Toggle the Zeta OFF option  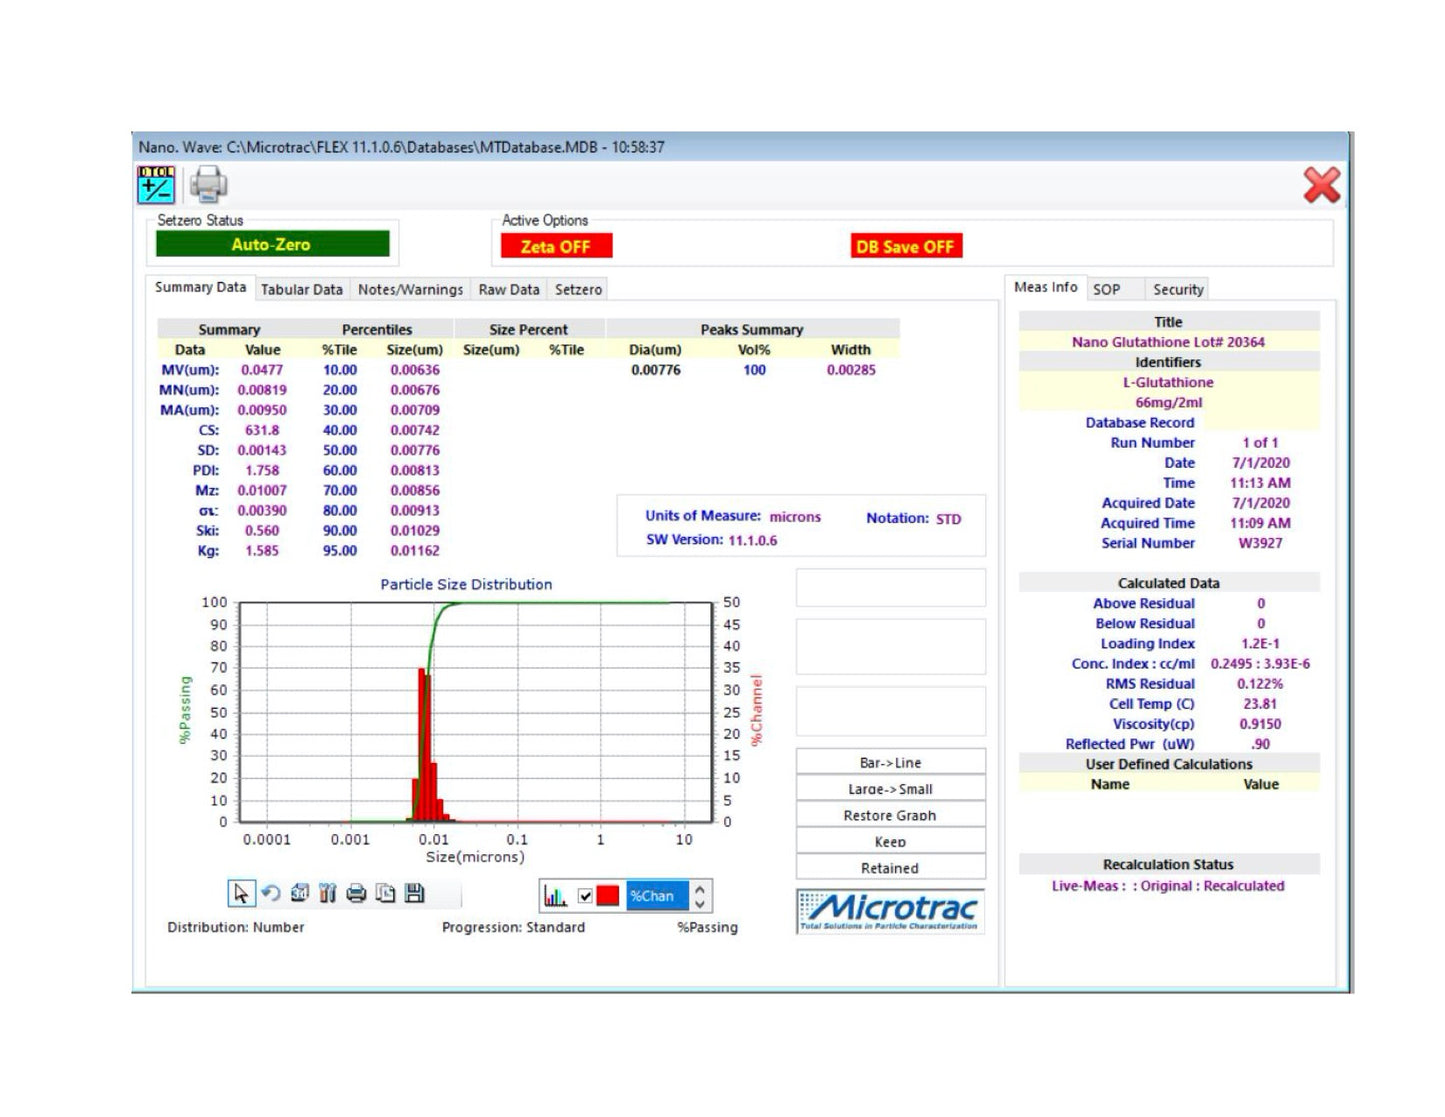pos(556,246)
